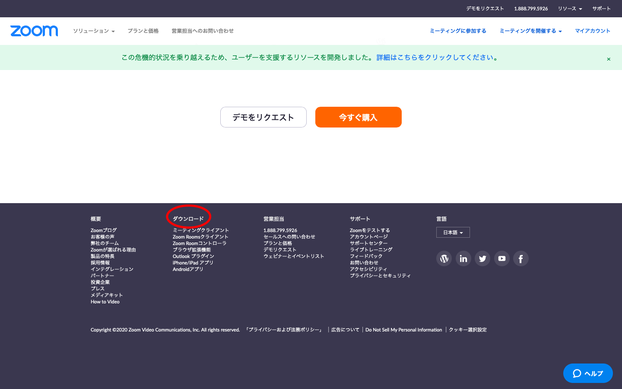The height and width of the screenshot is (389, 622).
Task: Open Zoomが選ばれる理由 footer link
Action: tap(113, 250)
